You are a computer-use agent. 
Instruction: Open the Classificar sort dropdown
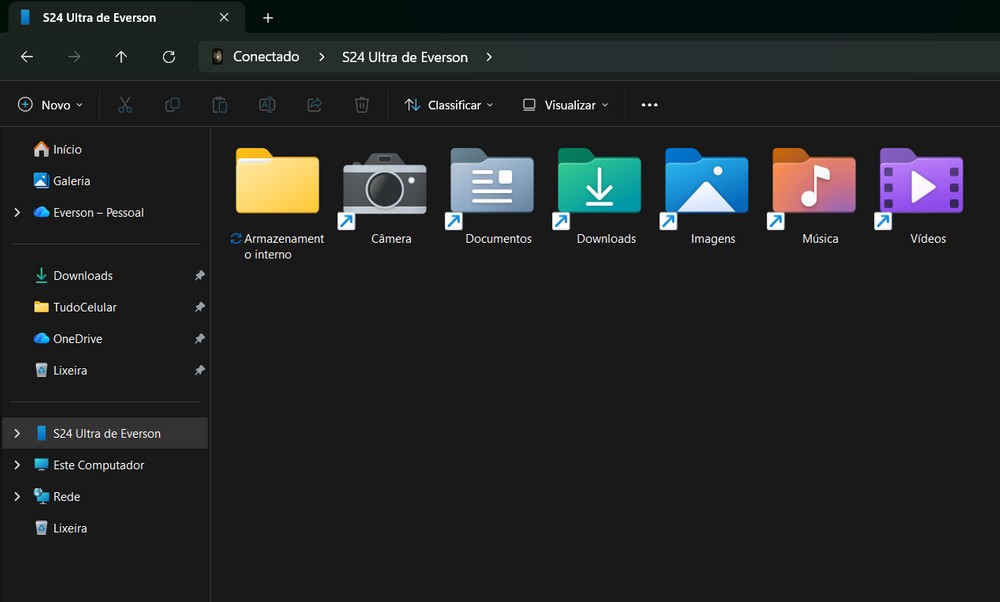pyautogui.click(x=449, y=105)
